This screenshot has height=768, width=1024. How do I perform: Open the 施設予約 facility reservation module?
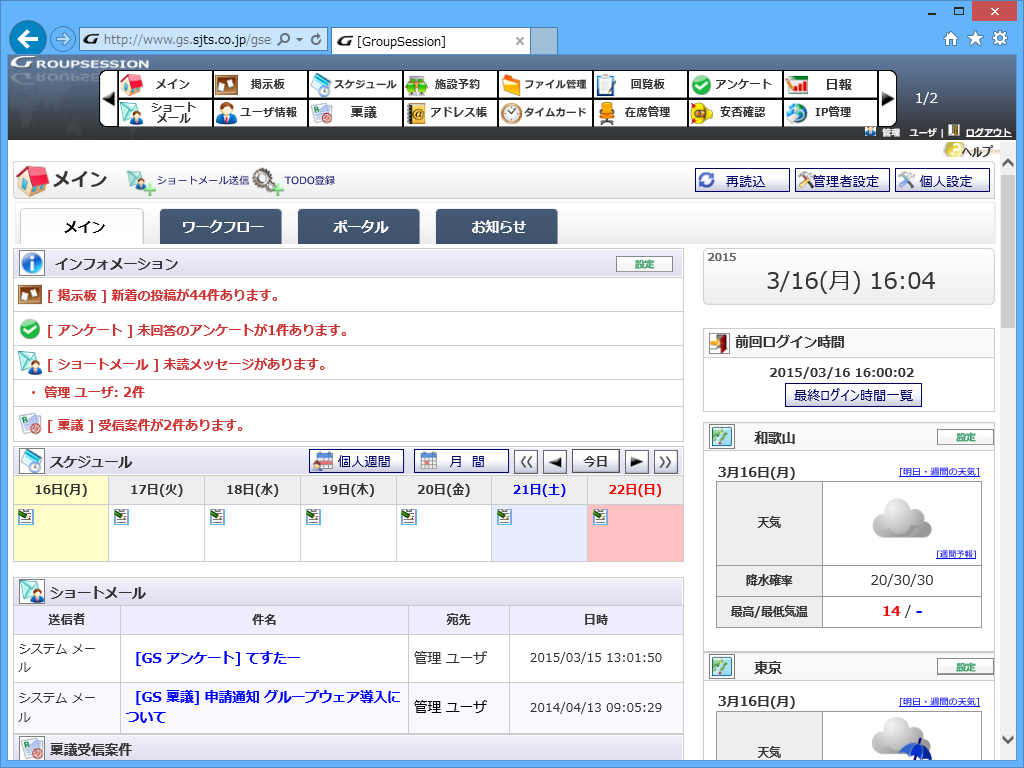[450, 84]
